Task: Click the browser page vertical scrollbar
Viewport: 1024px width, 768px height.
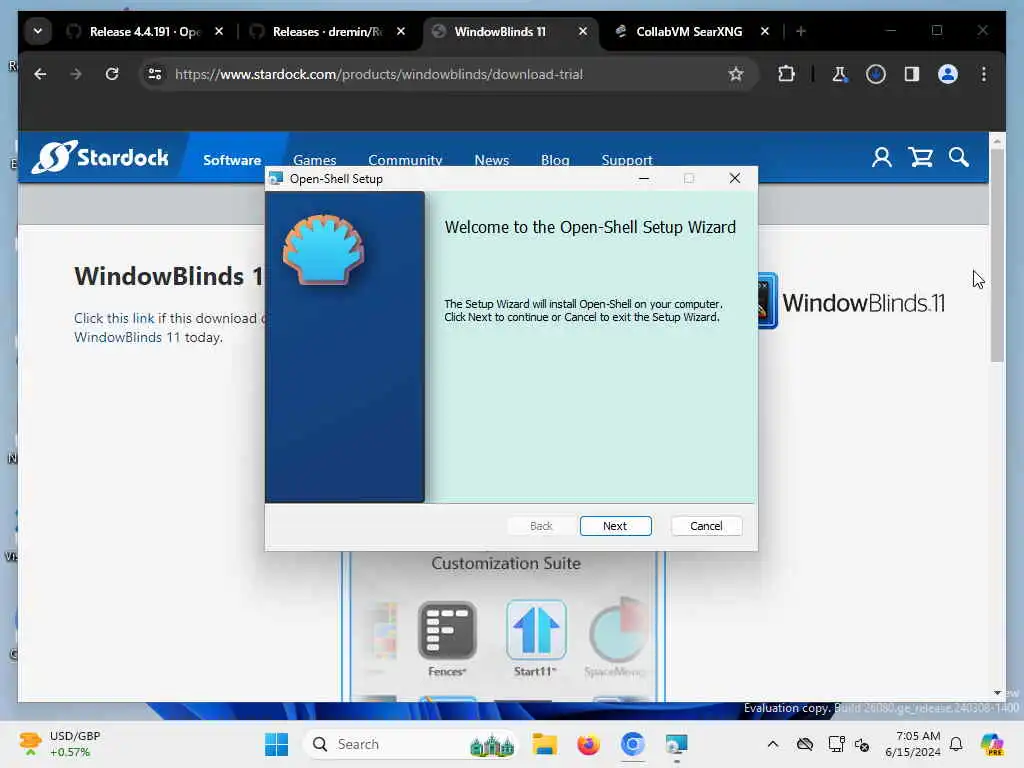Action: click(x=997, y=255)
